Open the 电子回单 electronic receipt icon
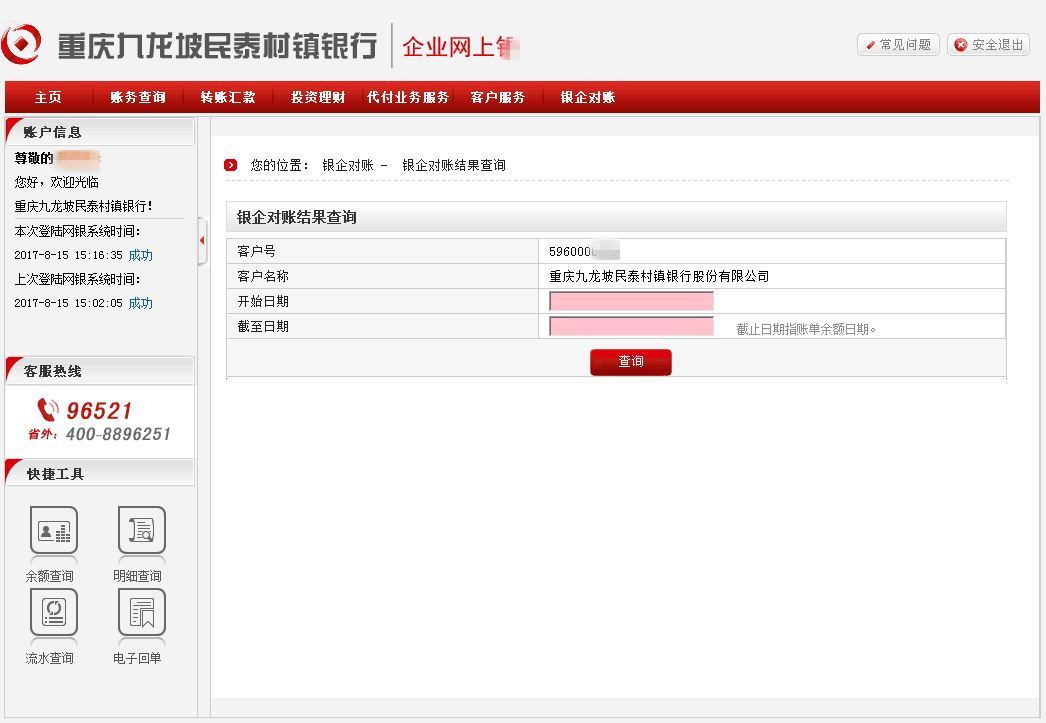This screenshot has height=723, width=1046. [x=141, y=612]
